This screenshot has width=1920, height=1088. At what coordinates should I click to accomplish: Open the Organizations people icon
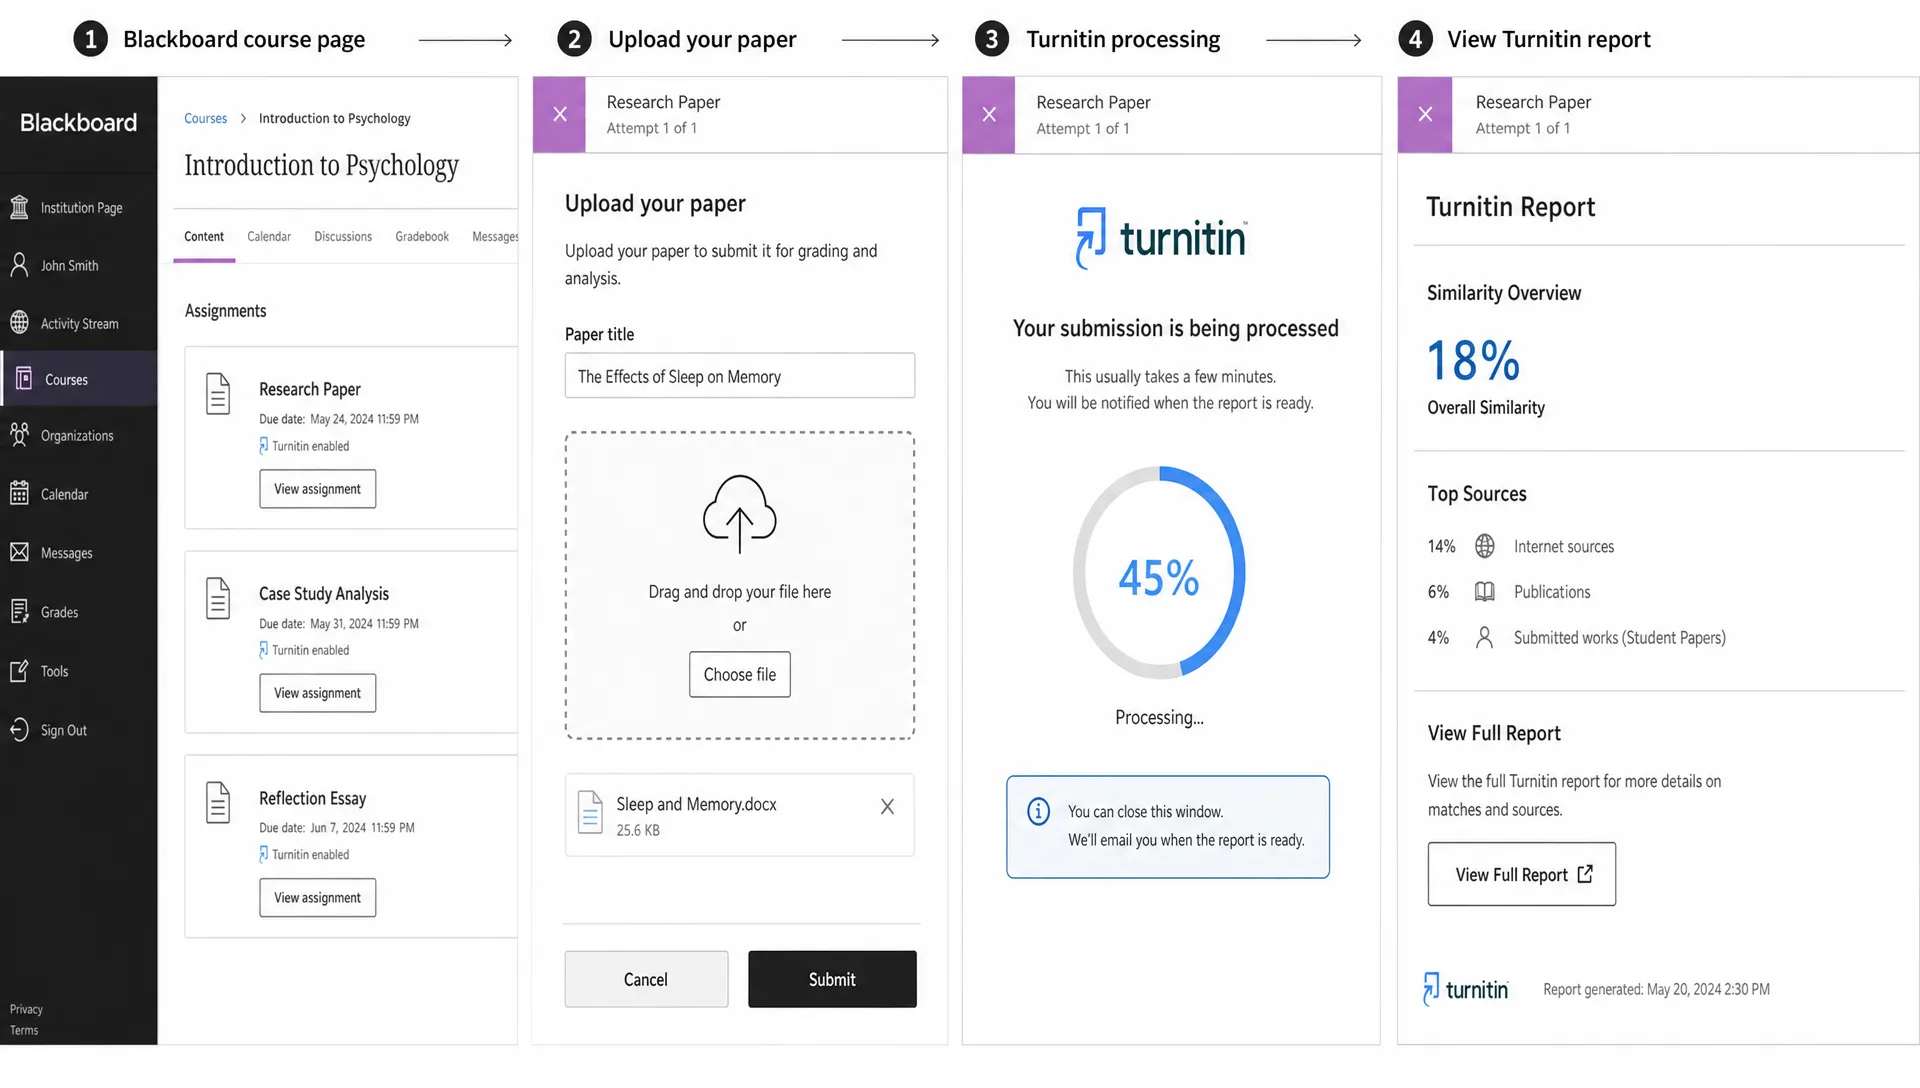pos(19,435)
